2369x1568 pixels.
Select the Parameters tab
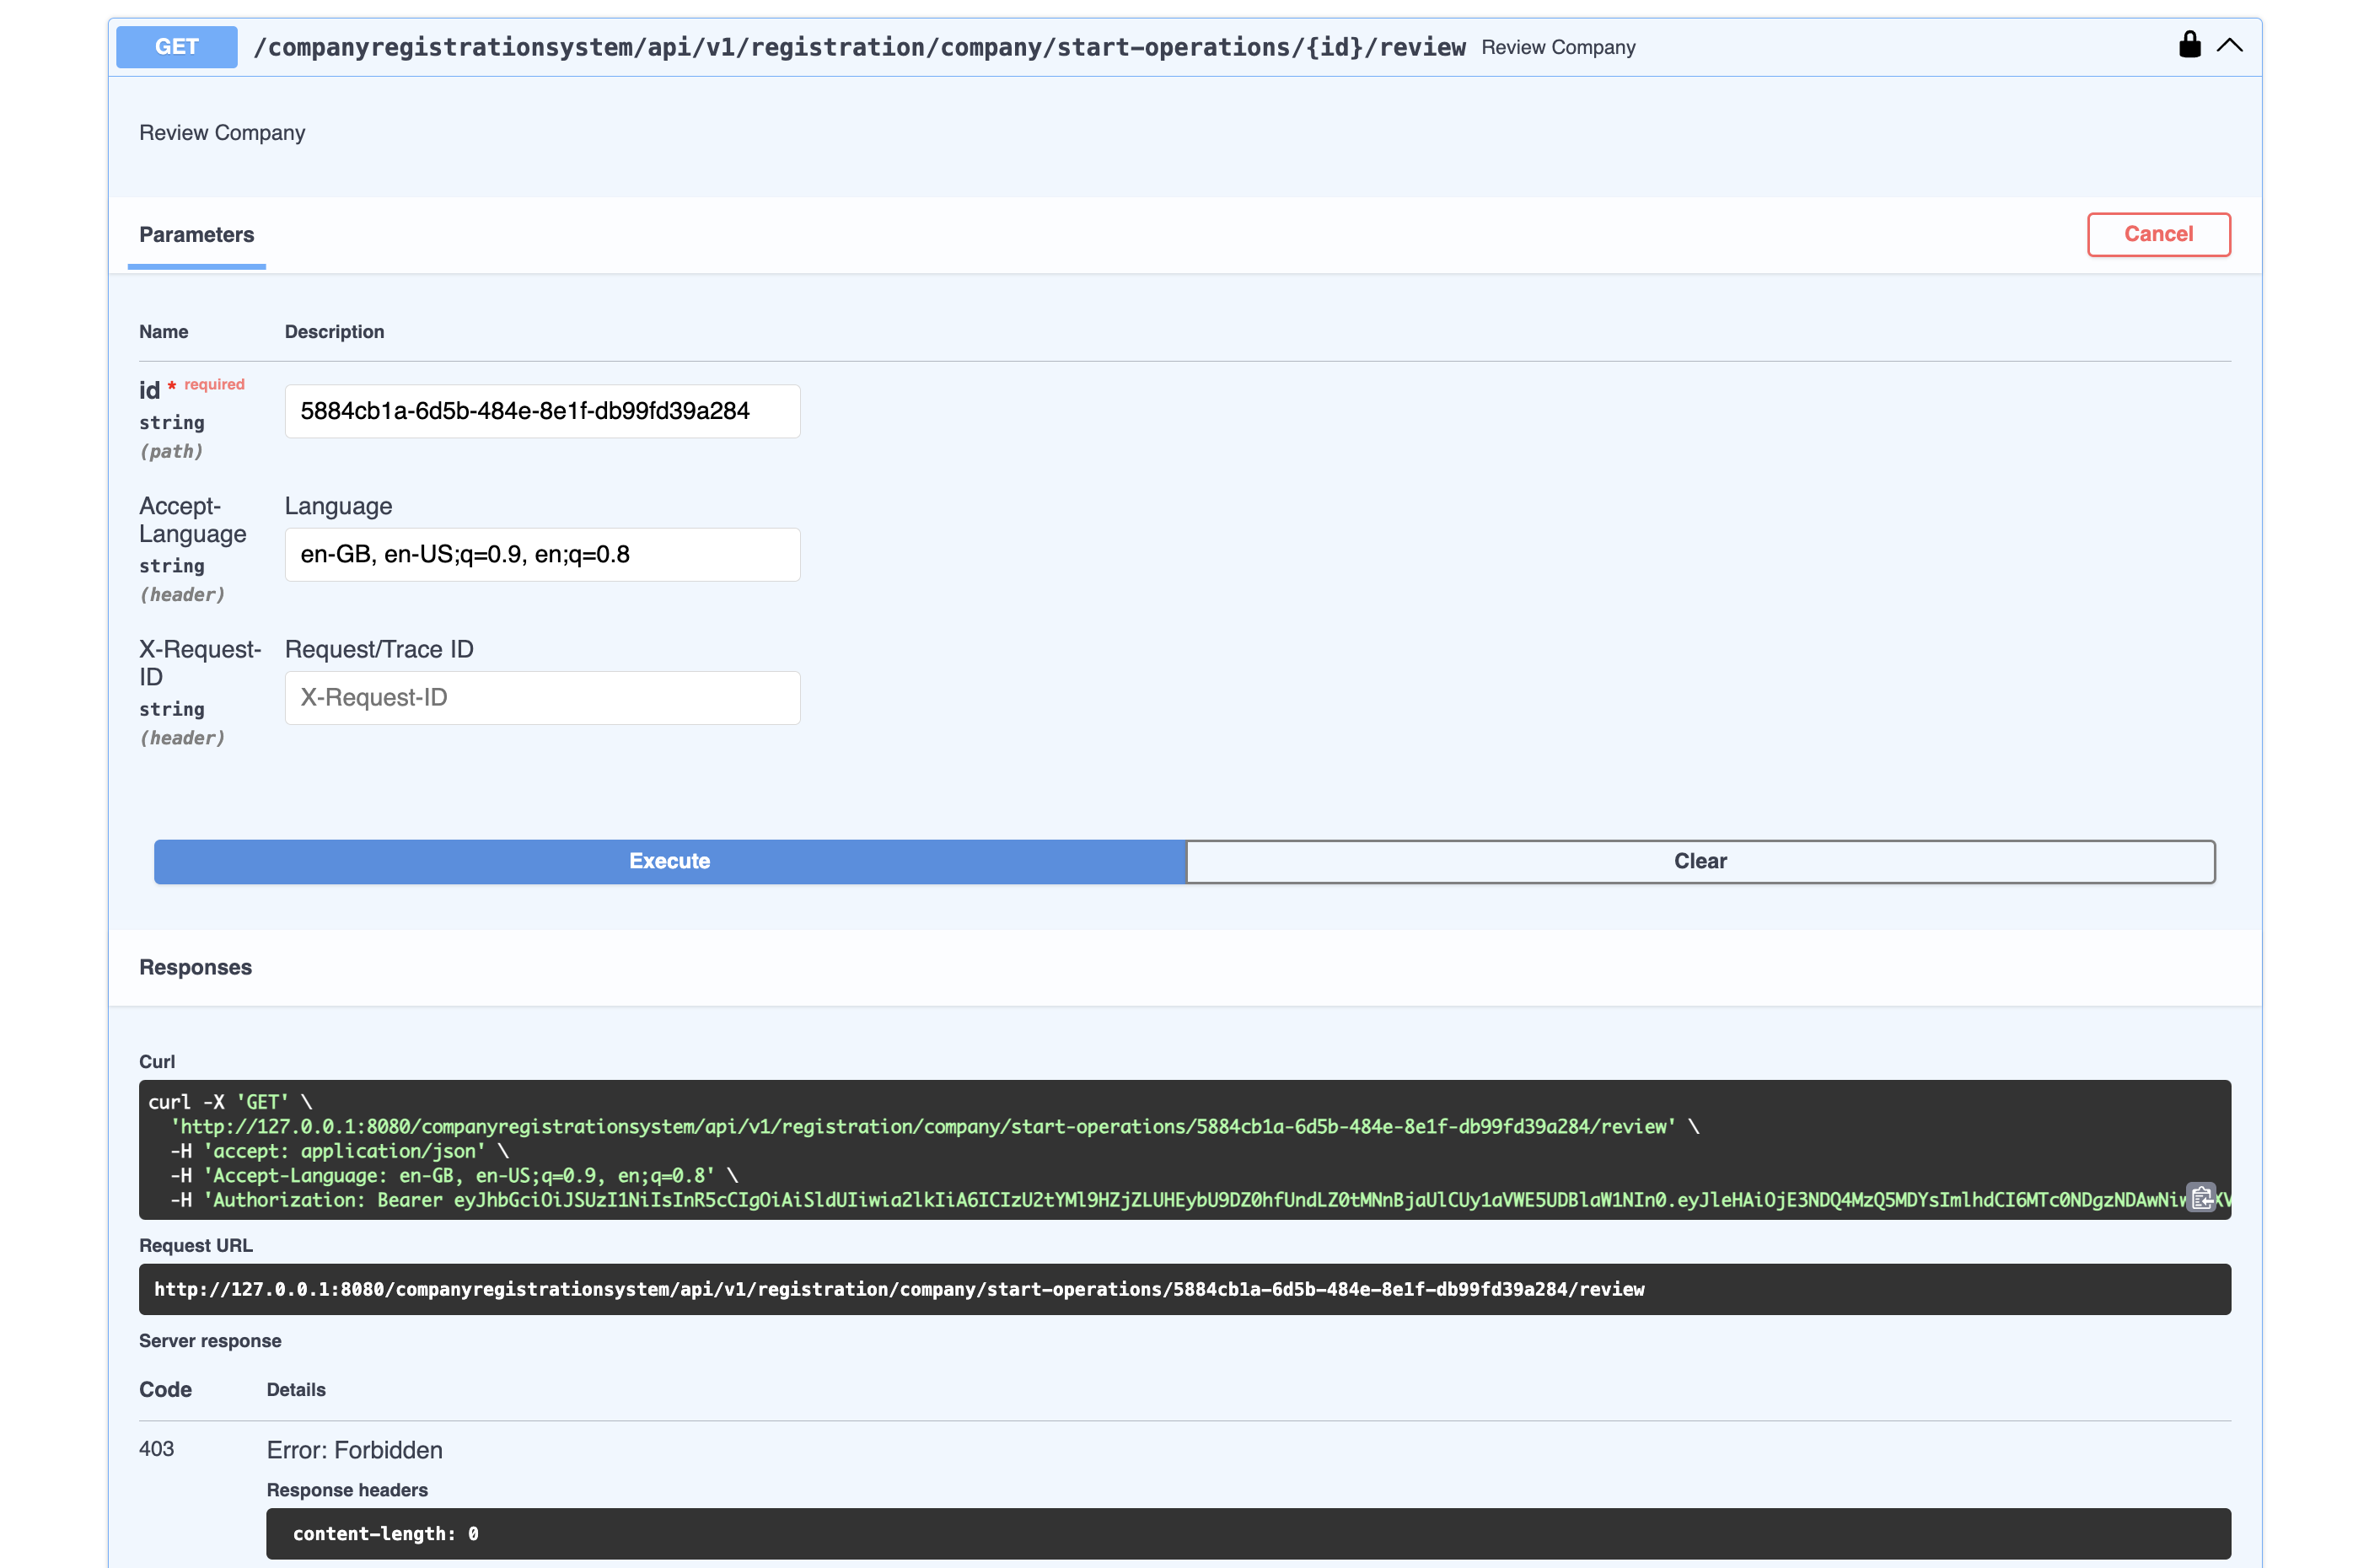coord(196,235)
